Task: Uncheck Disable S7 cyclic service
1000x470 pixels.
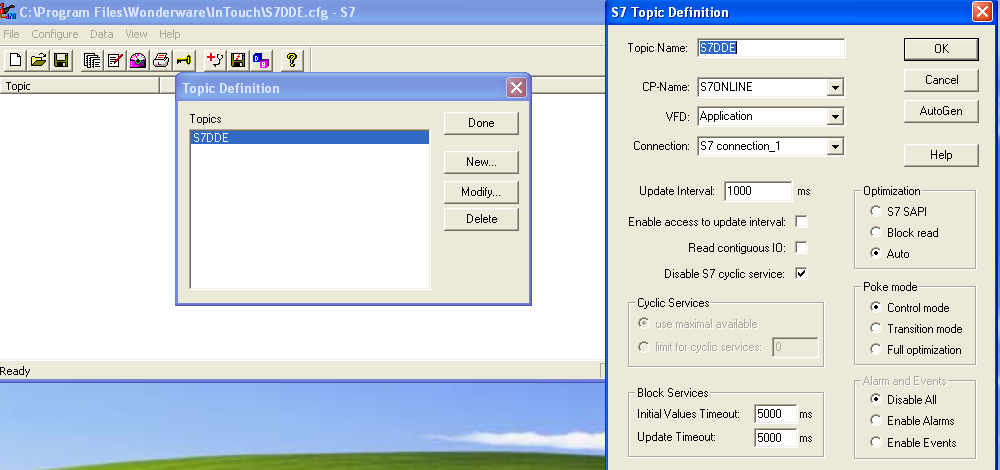Action: [x=801, y=273]
